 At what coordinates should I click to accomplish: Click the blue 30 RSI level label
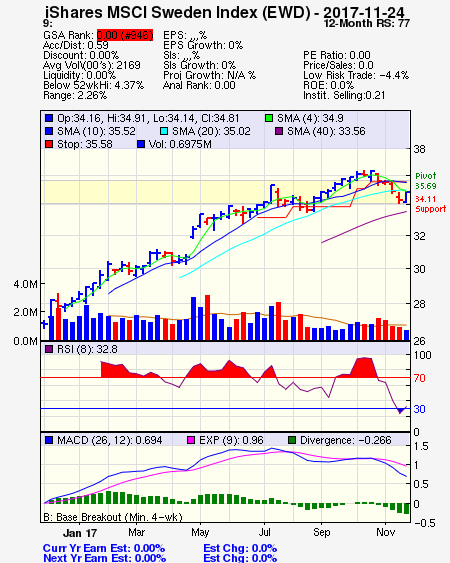[x=419, y=409]
